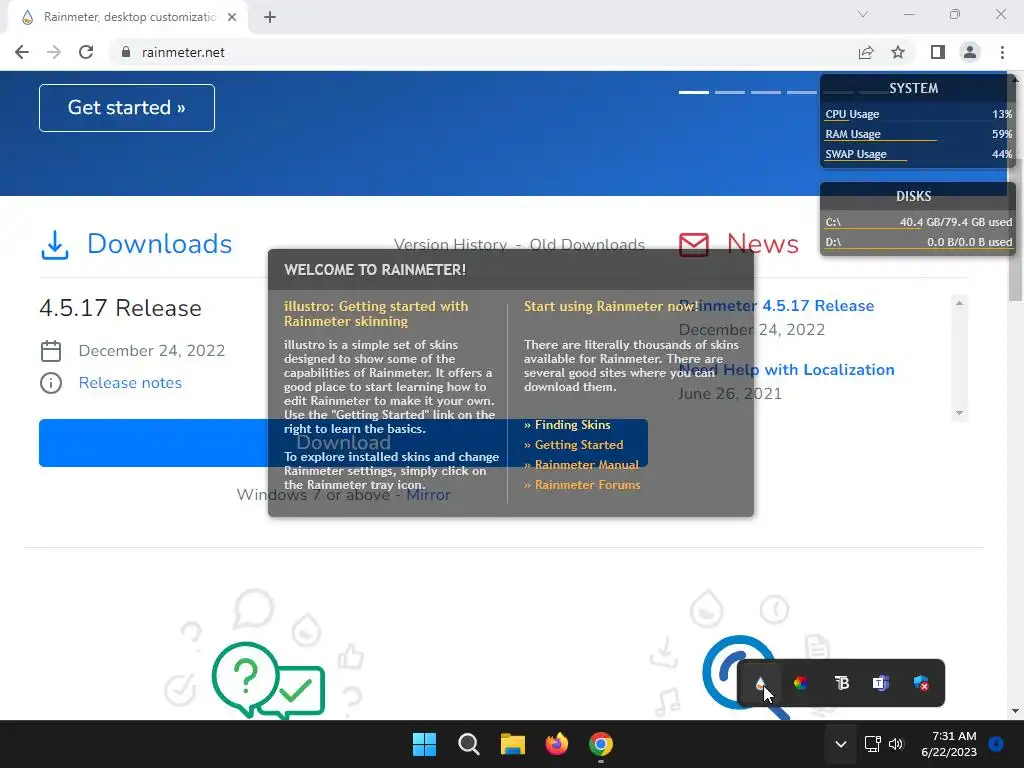Click Windows Security shield tray icon
This screenshot has height=768, width=1024.
pos(921,683)
